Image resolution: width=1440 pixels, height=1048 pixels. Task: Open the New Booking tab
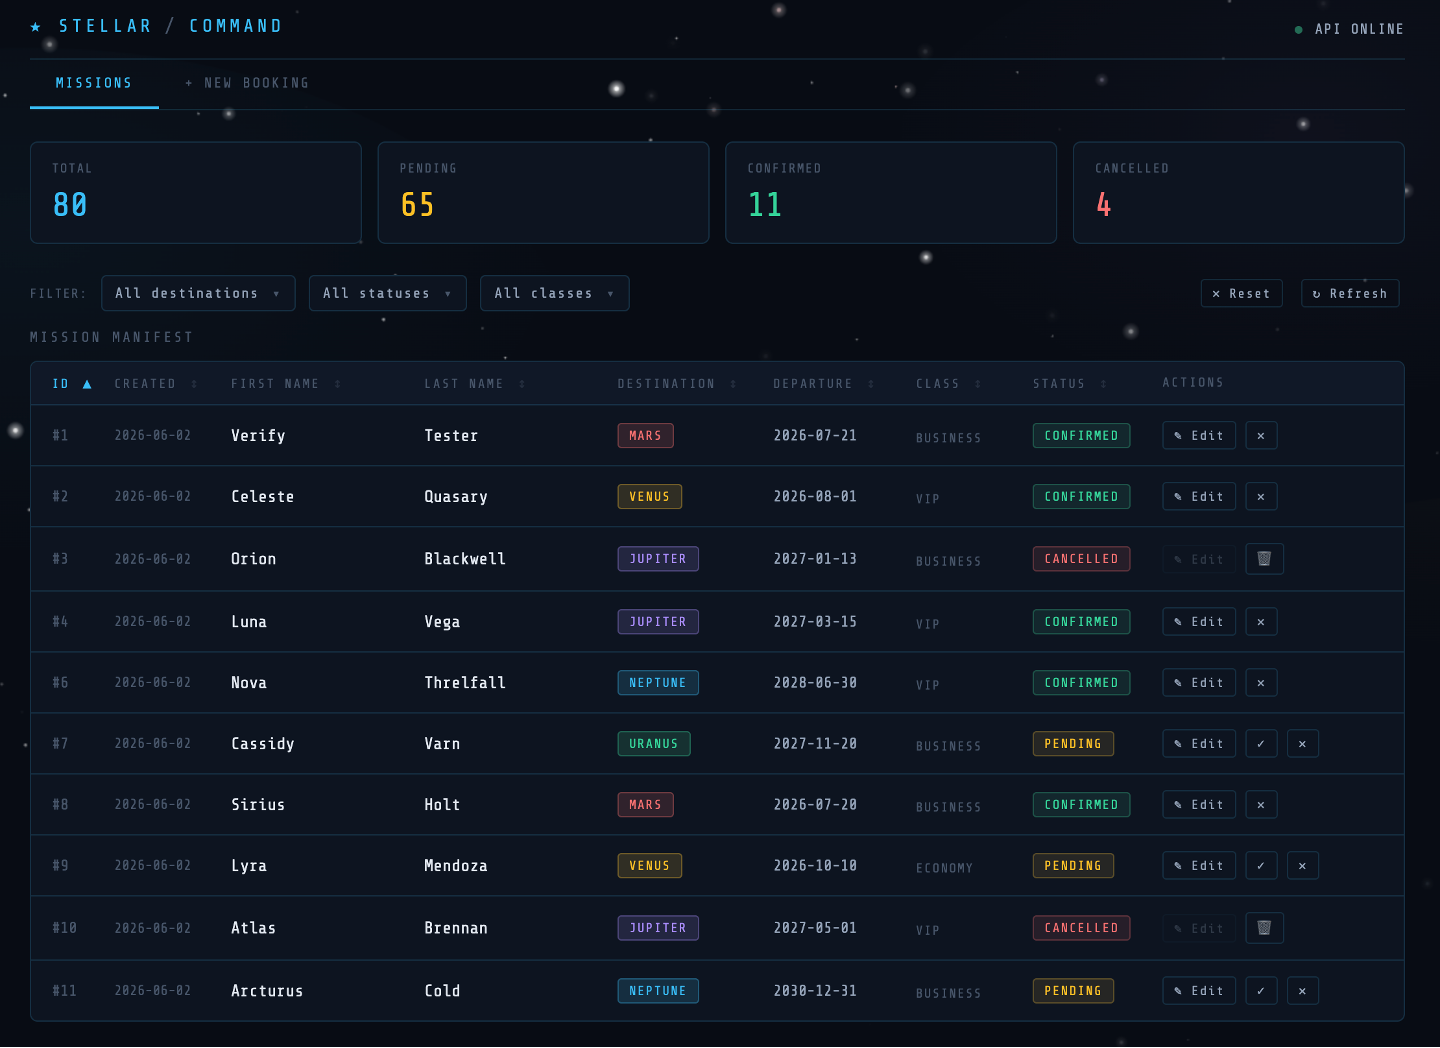(x=247, y=83)
